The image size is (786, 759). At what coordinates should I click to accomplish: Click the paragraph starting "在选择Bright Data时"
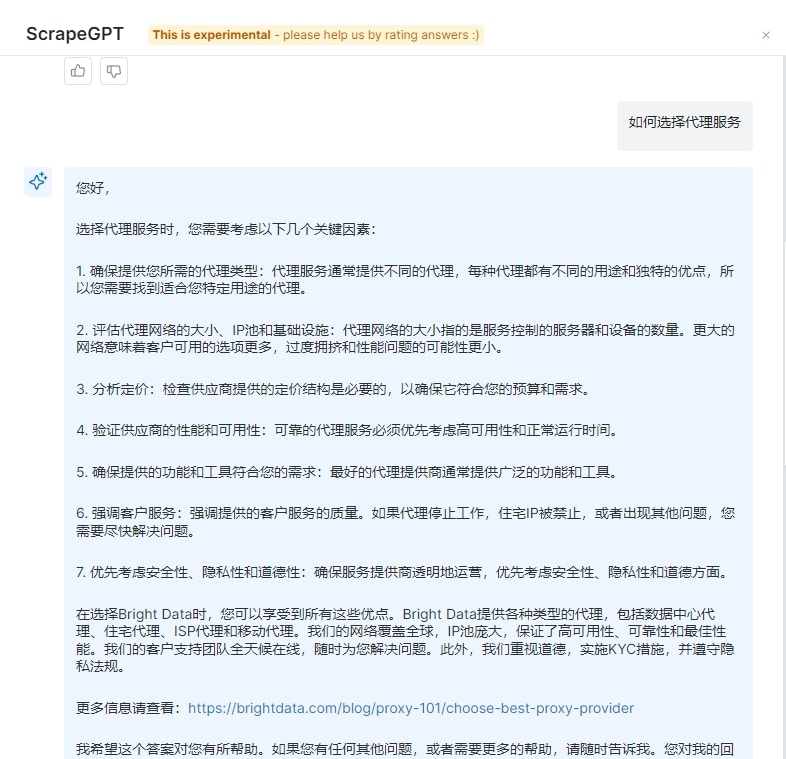tap(405, 640)
